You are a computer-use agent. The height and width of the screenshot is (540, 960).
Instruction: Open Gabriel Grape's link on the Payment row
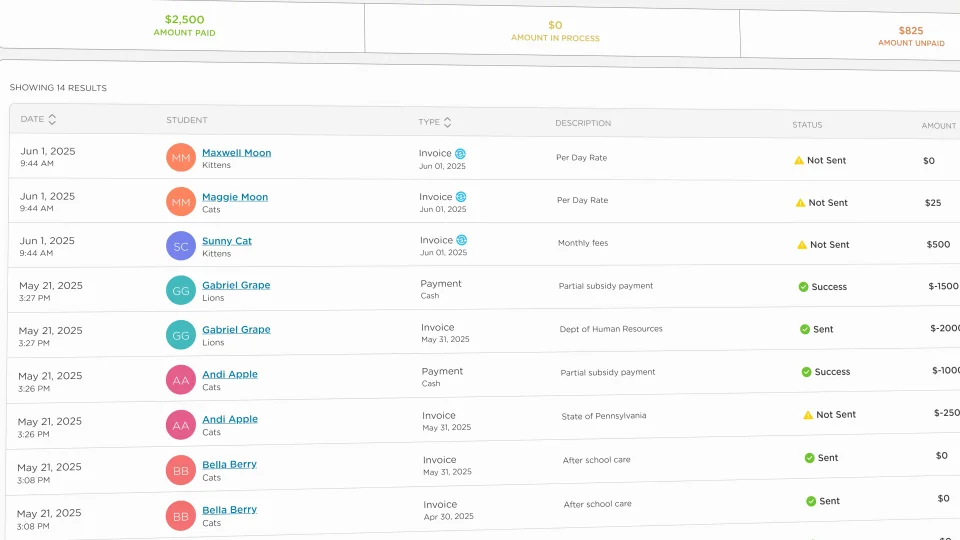[x=236, y=285]
